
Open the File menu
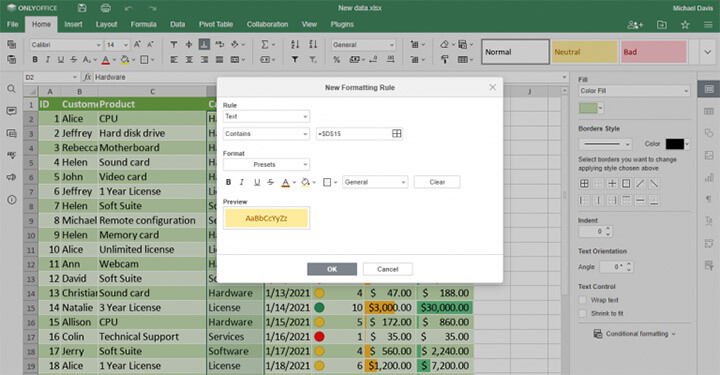(12, 24)
